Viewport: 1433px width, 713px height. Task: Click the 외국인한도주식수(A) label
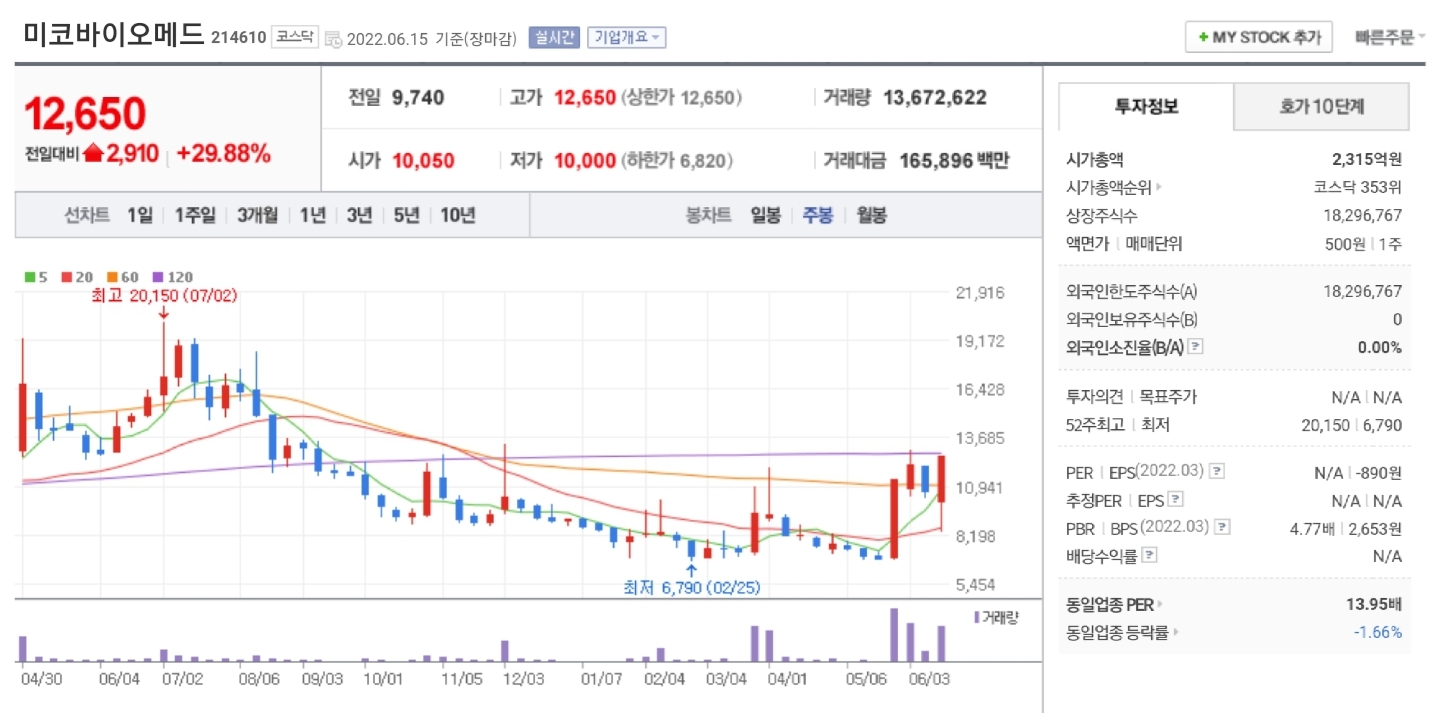1132,291
